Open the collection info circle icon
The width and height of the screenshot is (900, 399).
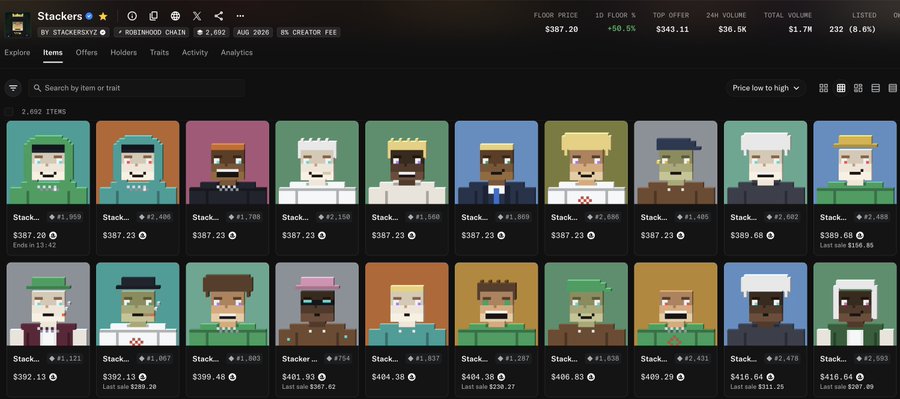point(132,16)
